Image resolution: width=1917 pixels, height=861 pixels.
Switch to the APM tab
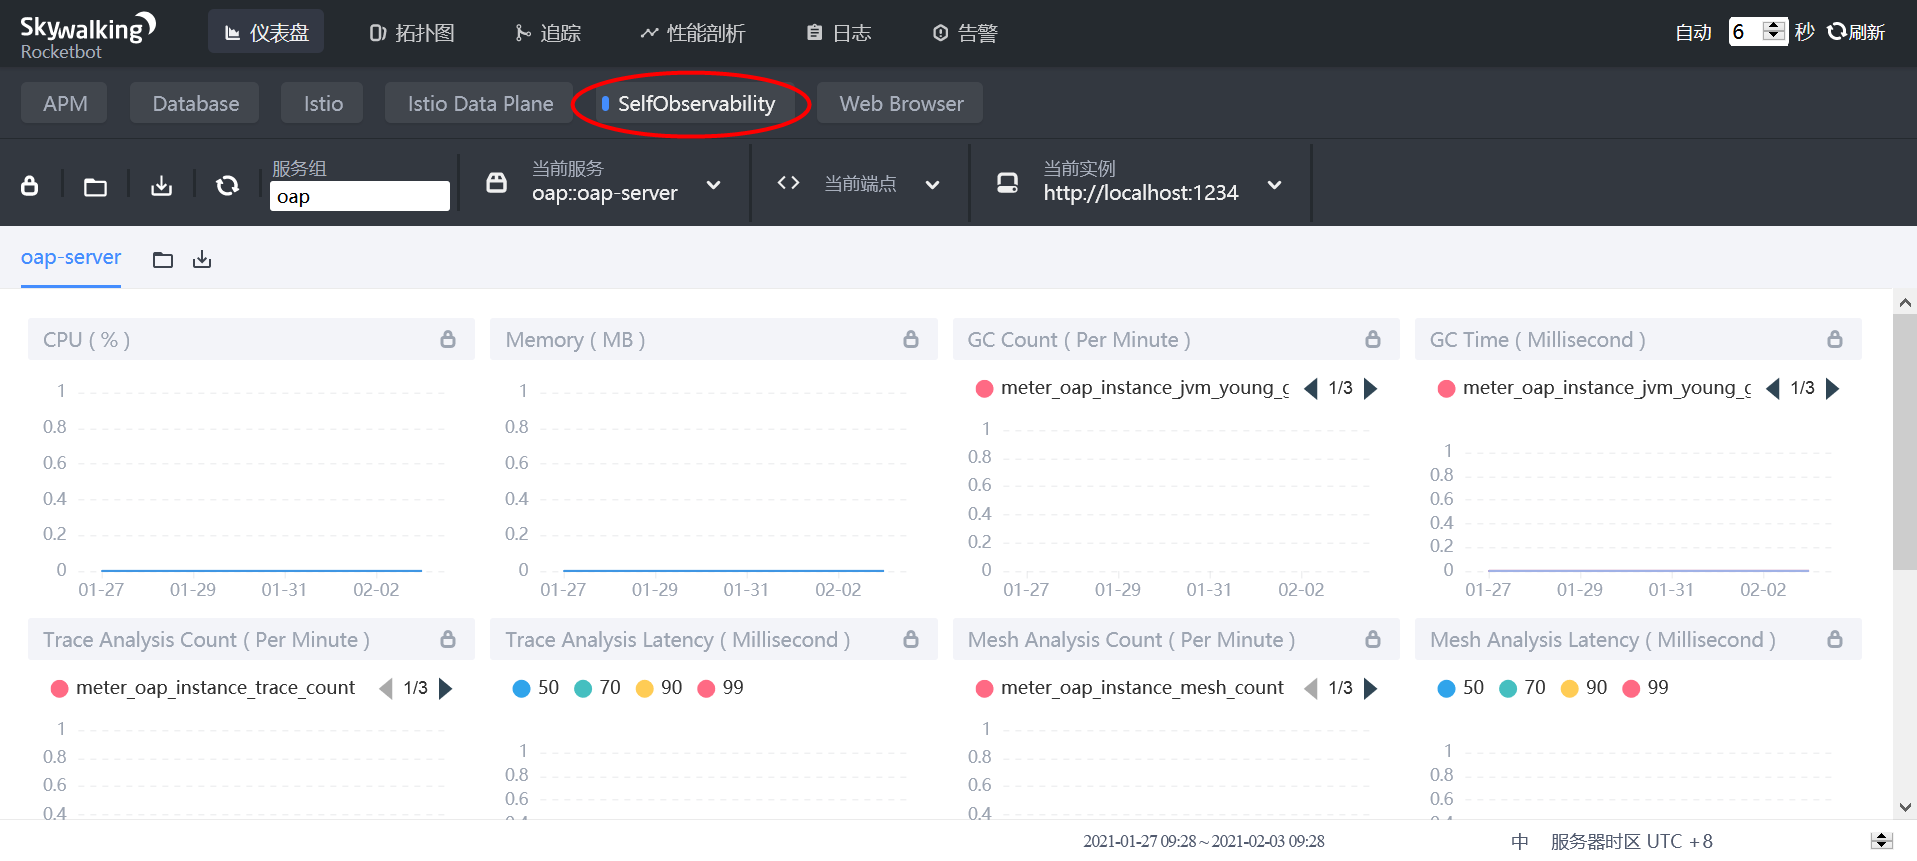(65, 103)
